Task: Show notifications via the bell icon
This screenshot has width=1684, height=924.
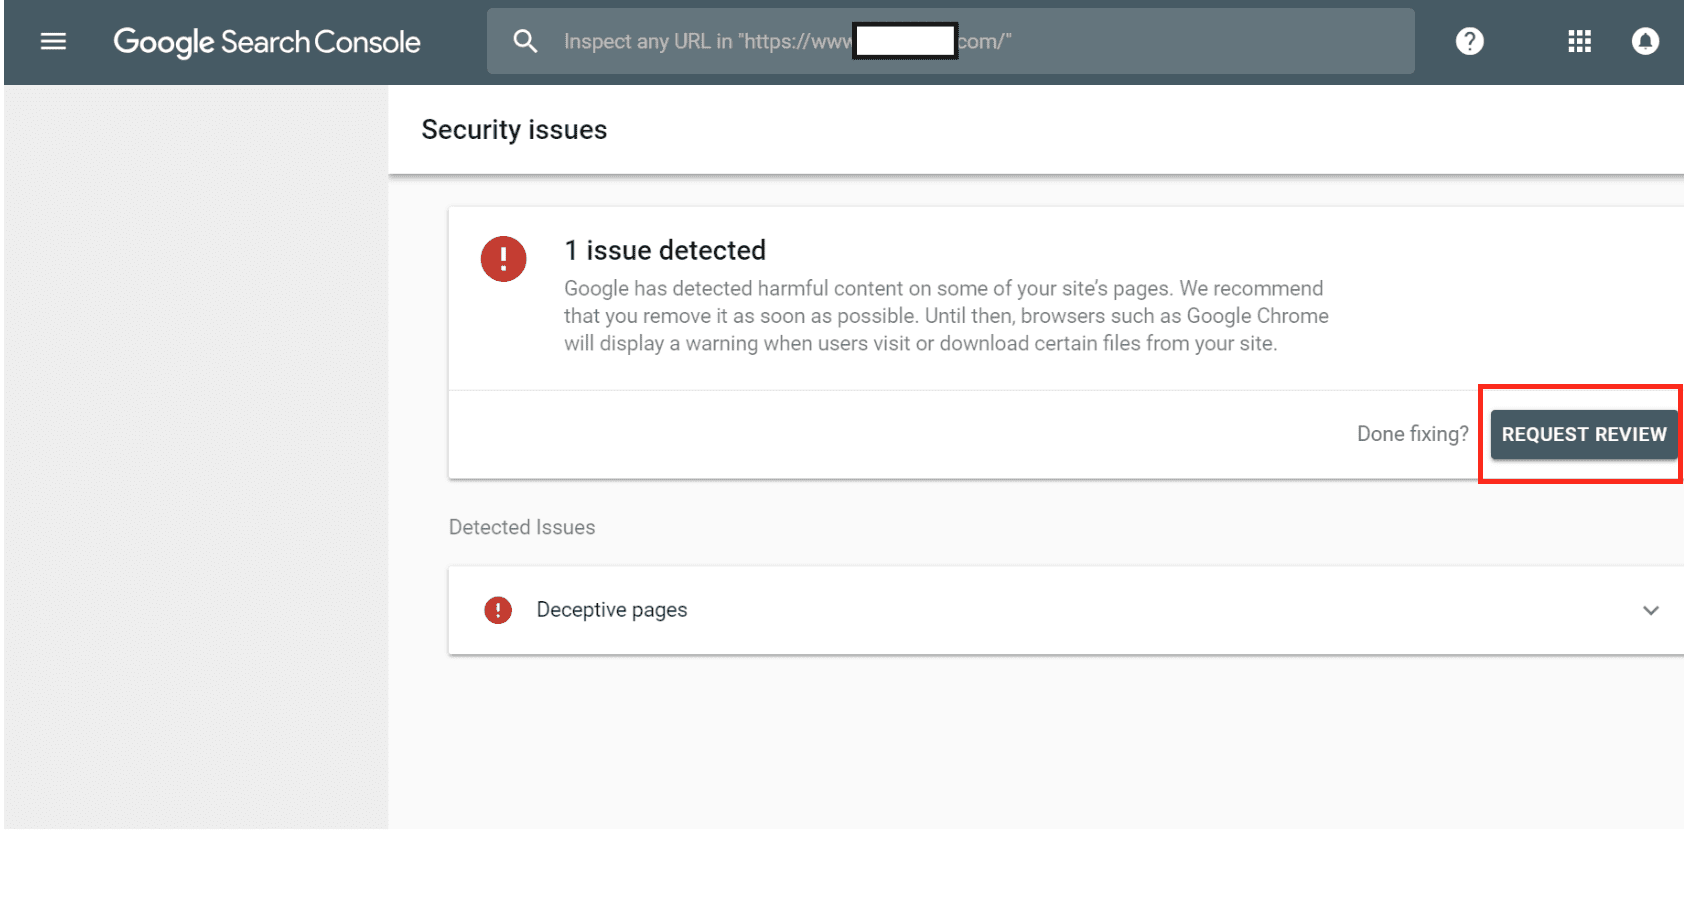Action: click(x=1645, y=41)
